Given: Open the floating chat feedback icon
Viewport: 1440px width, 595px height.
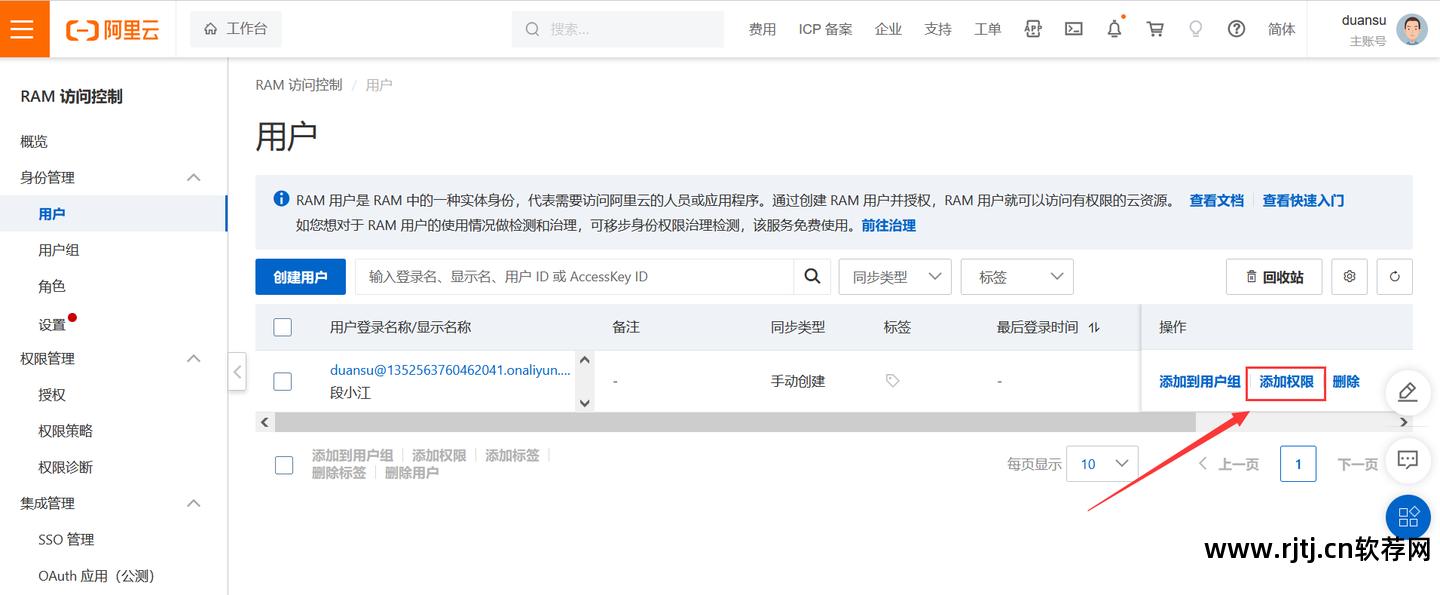Looking at the screenshot, I should coord(1408,460).
